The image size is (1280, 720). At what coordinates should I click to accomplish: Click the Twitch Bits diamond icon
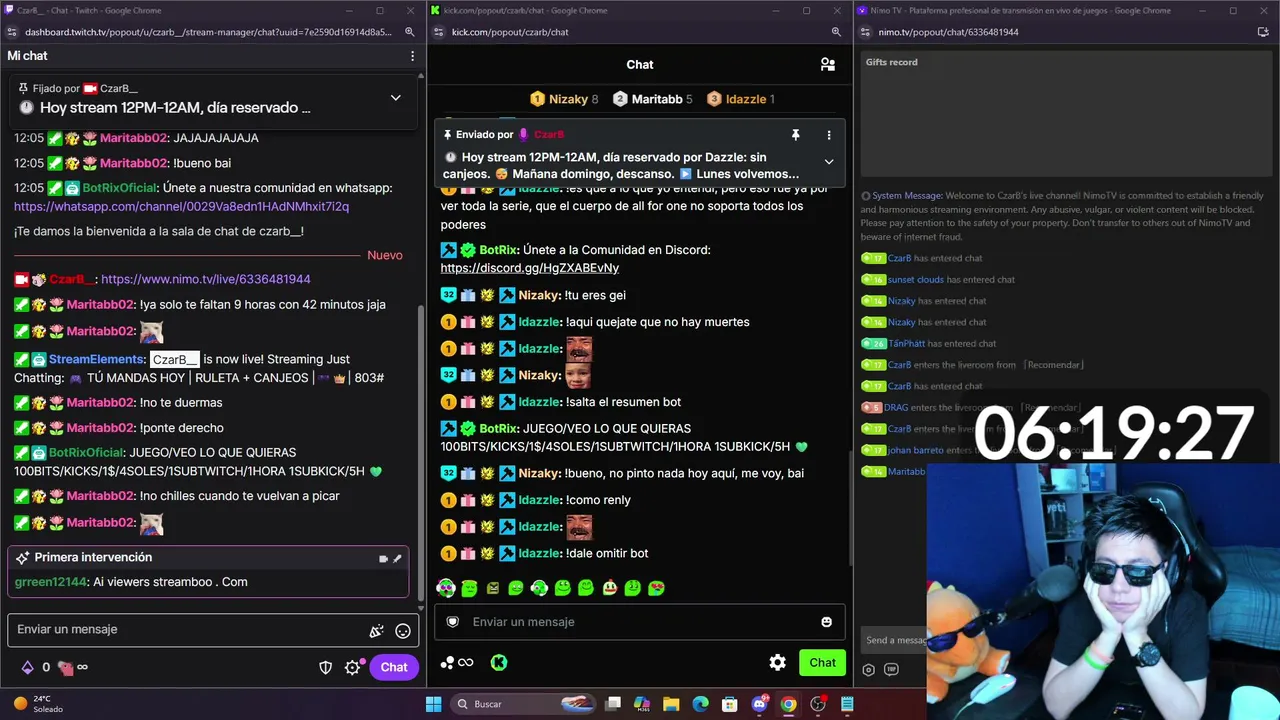pos(28,667)
